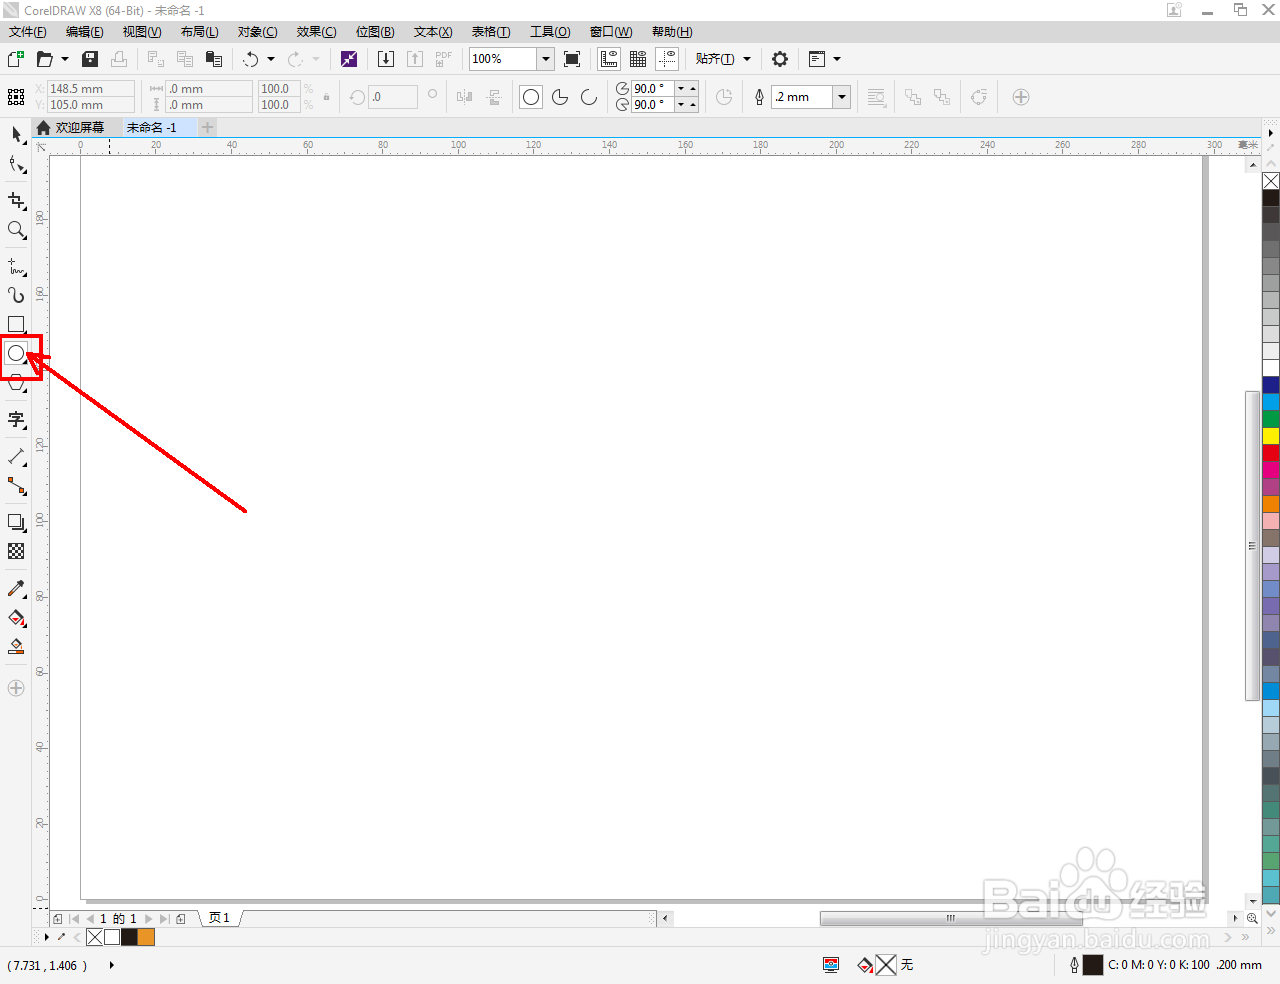The width and height of the screenshot is (1280, 984).
Task: Select the Drop Shadow tool
Action: pyautogui.click(x=16, y=522)
